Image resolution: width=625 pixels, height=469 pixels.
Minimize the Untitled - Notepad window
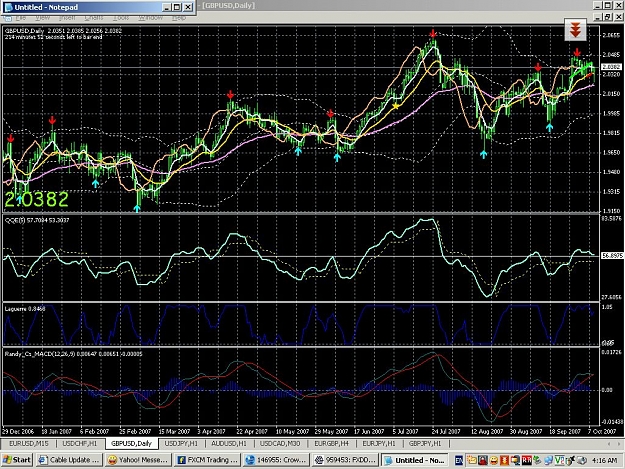point(167,7)
